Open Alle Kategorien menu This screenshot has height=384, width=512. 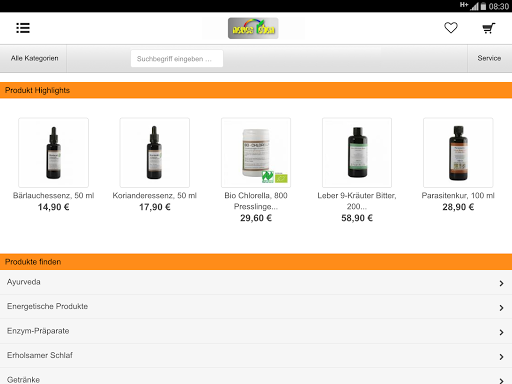tap(34, 58)
